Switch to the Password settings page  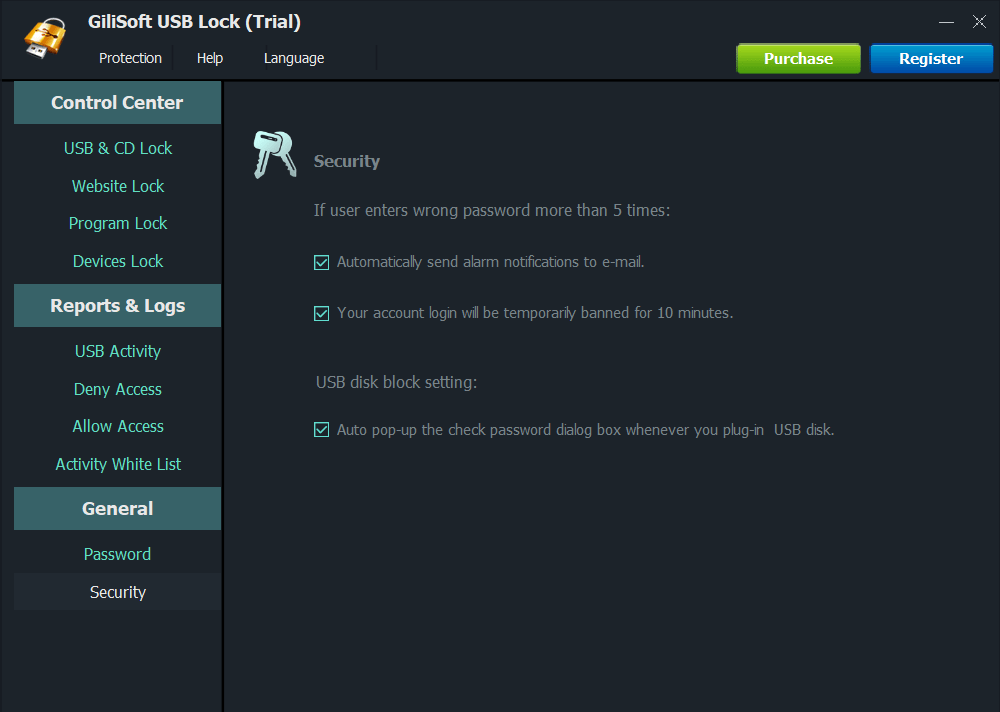click(118, 554)
